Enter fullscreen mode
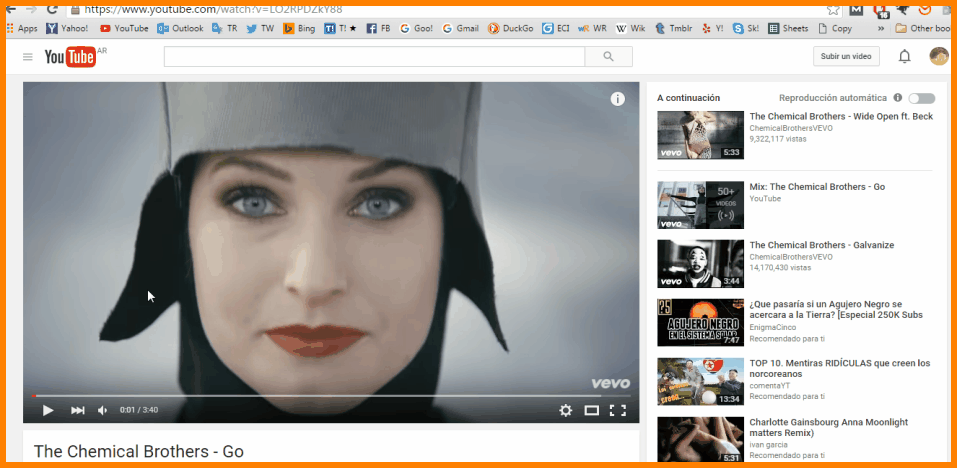Viewport: 957px width, 468px height. pyautogui.click(x=618, y=410)
